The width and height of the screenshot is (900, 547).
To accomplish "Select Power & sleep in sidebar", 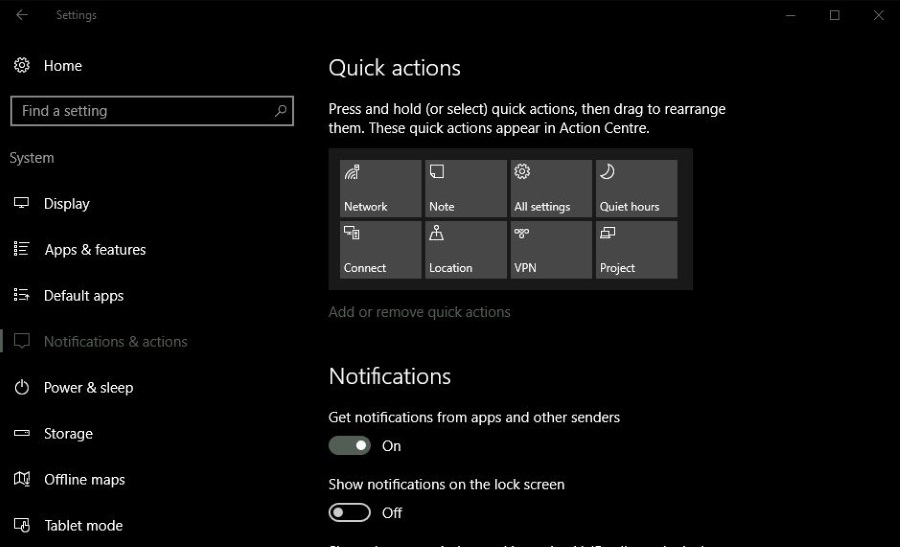I will (88, 388).
